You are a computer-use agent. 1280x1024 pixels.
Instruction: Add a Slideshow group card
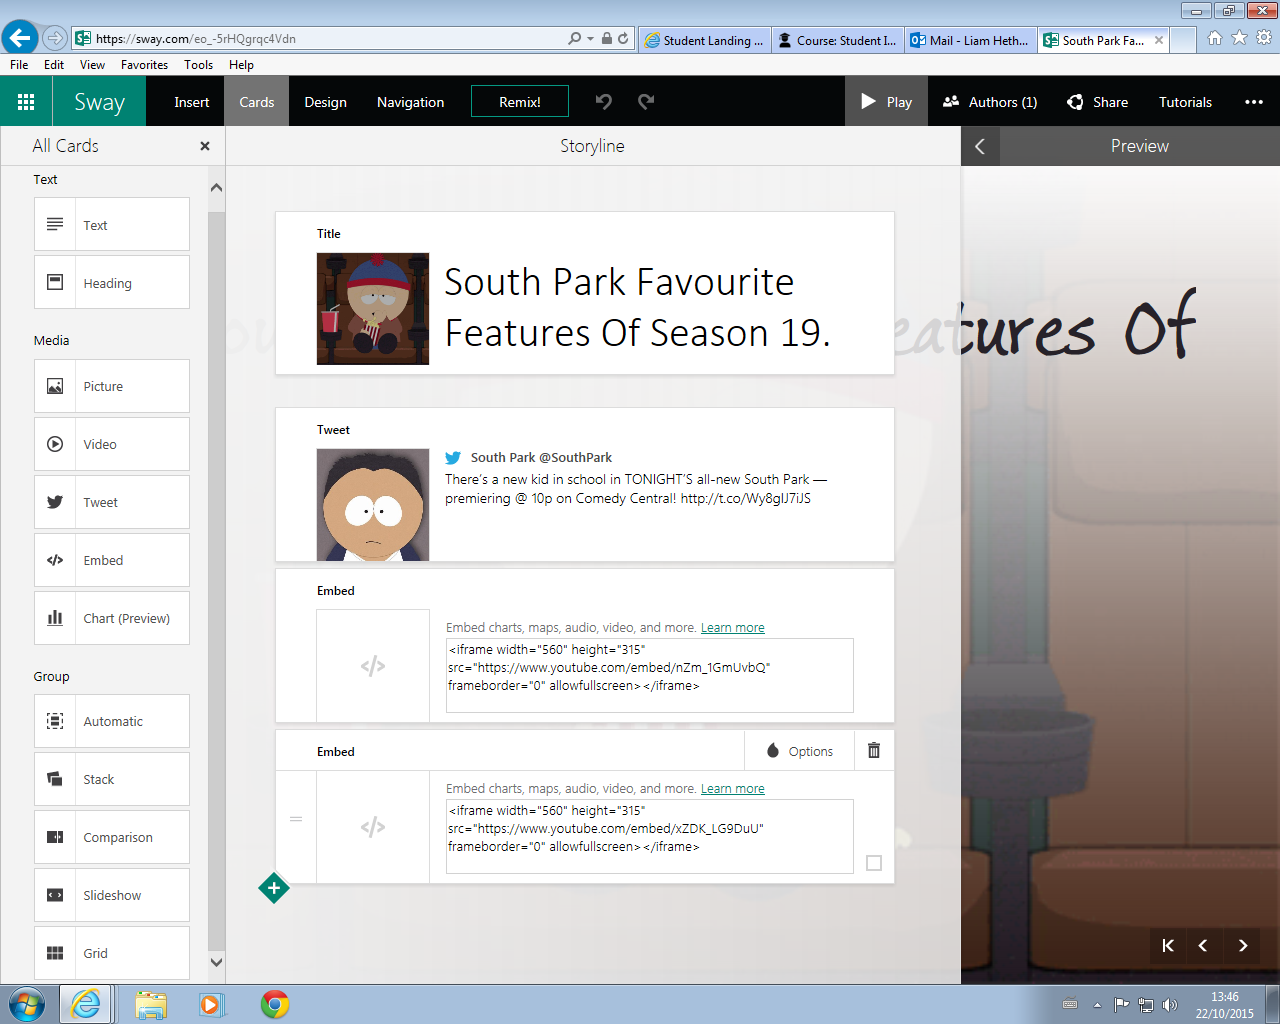(112, 895)
